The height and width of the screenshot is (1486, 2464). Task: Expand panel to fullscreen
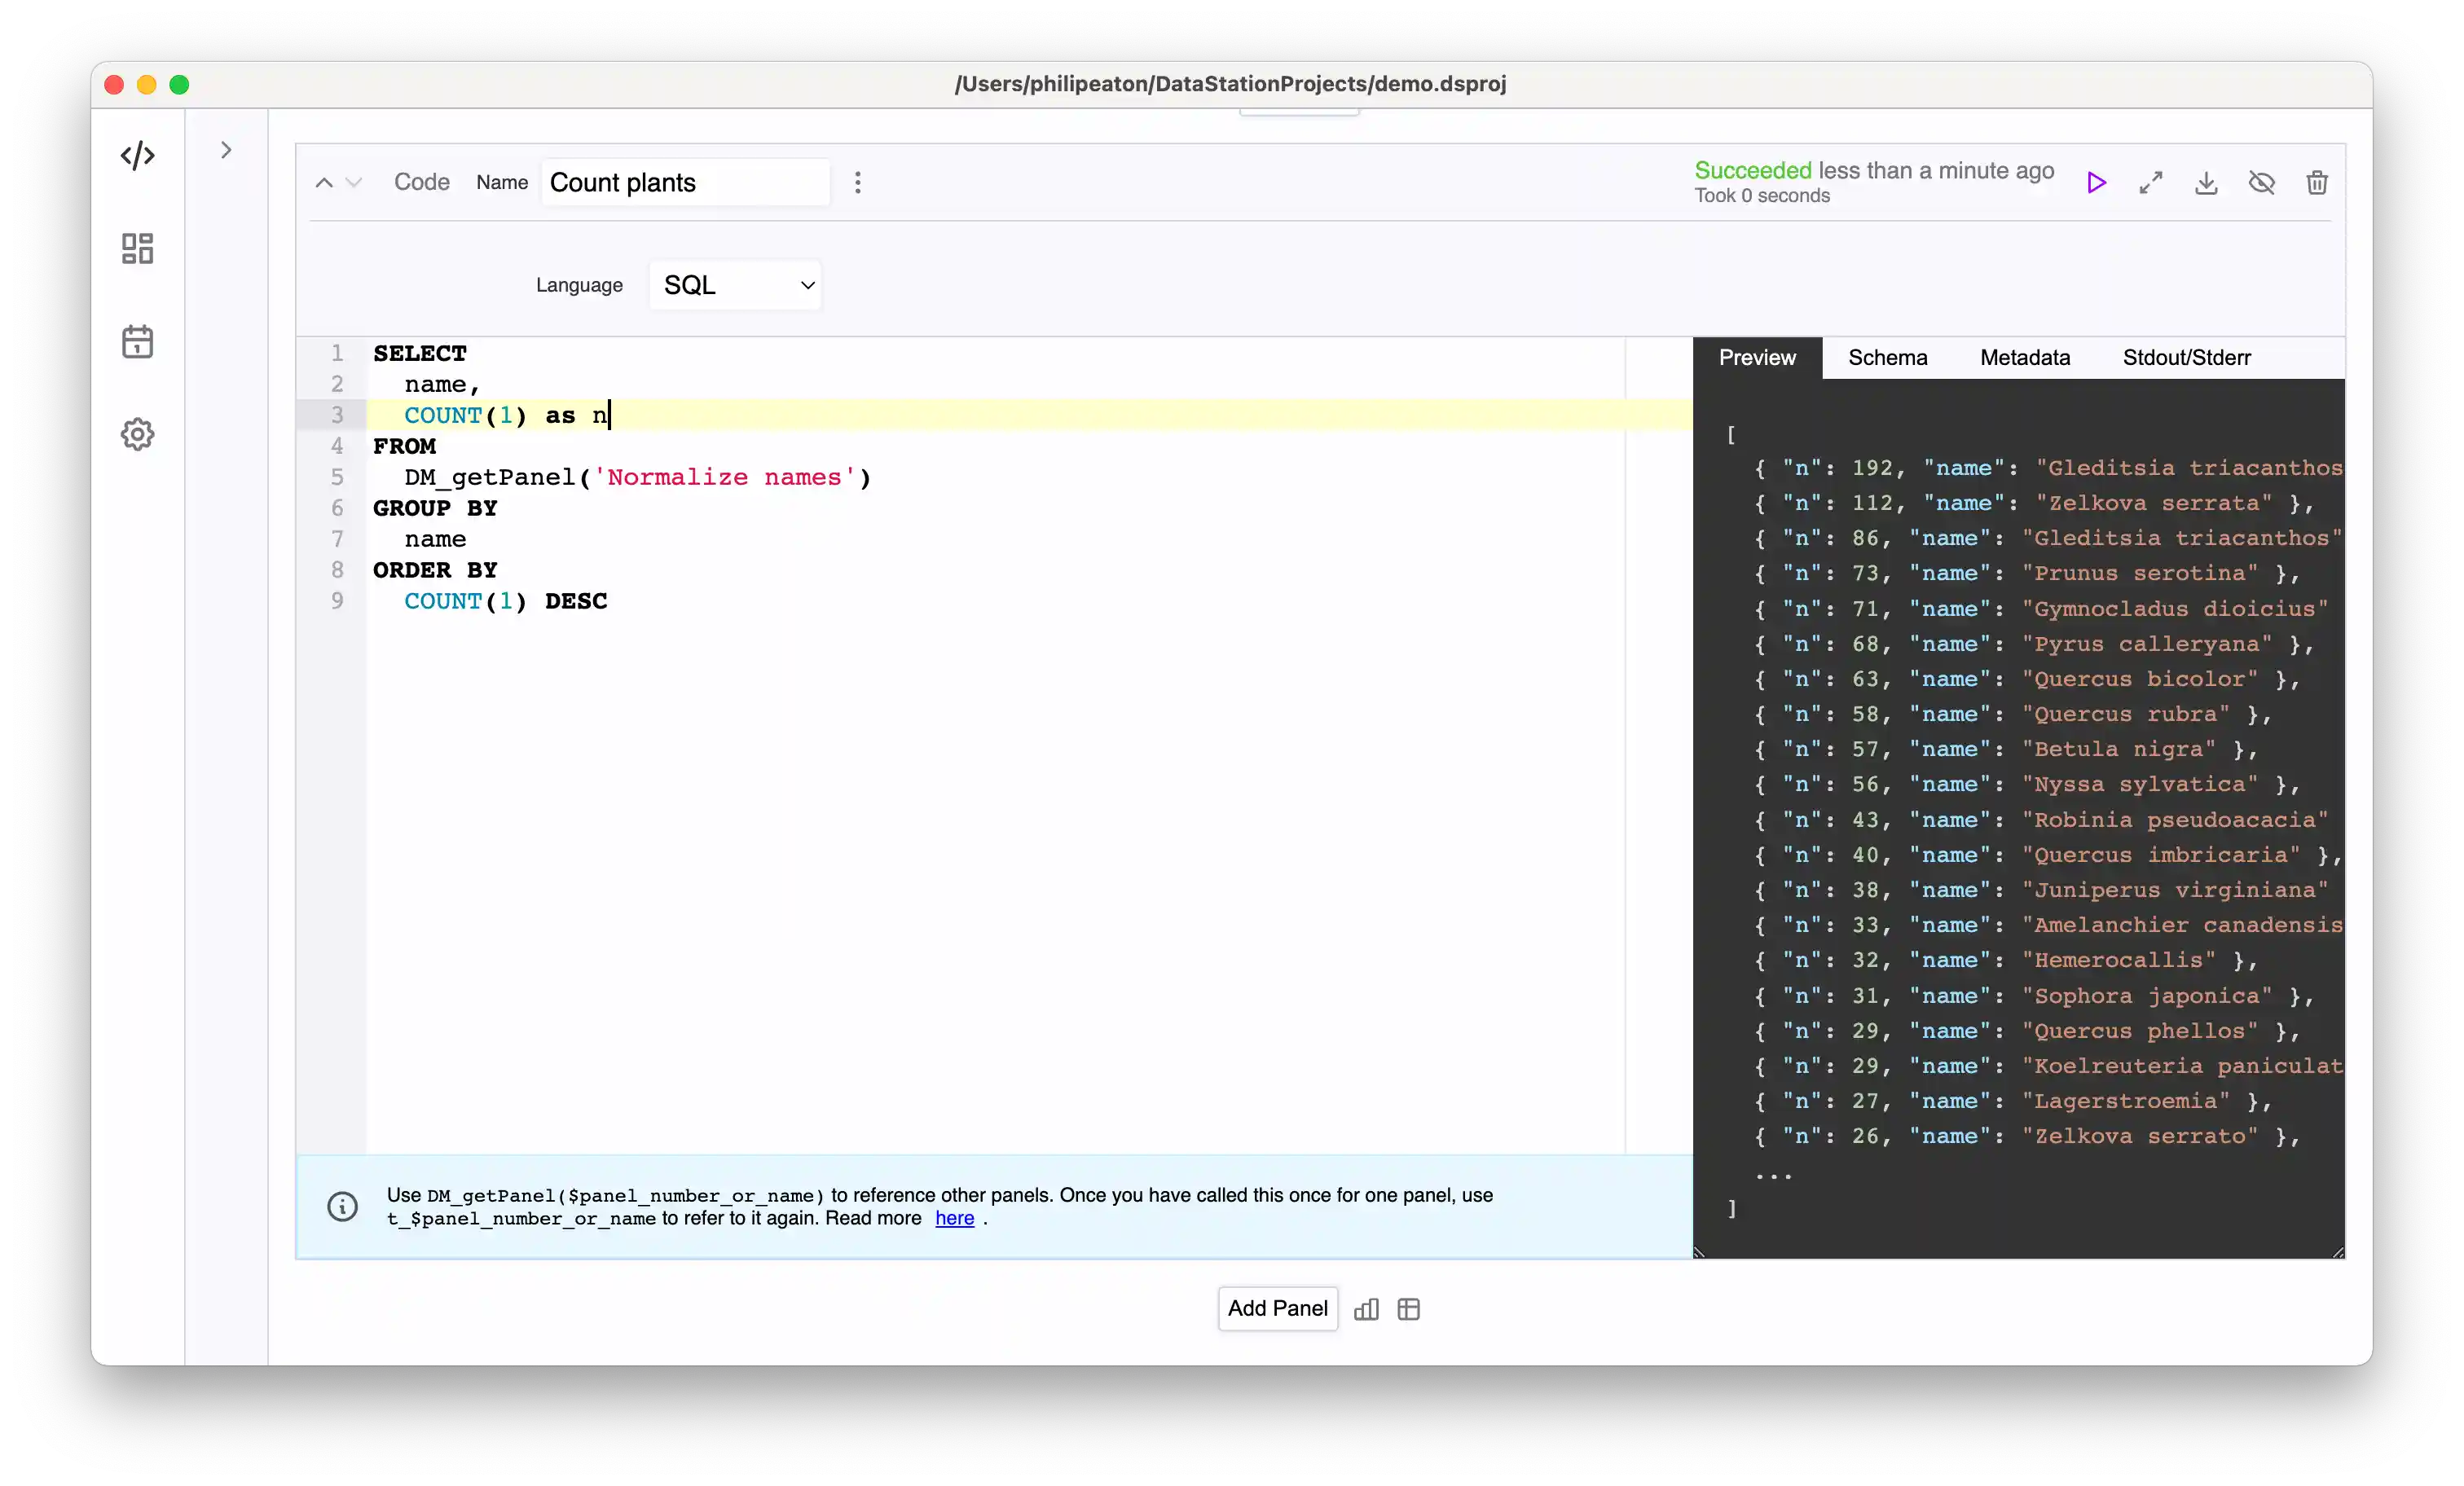2151,183
